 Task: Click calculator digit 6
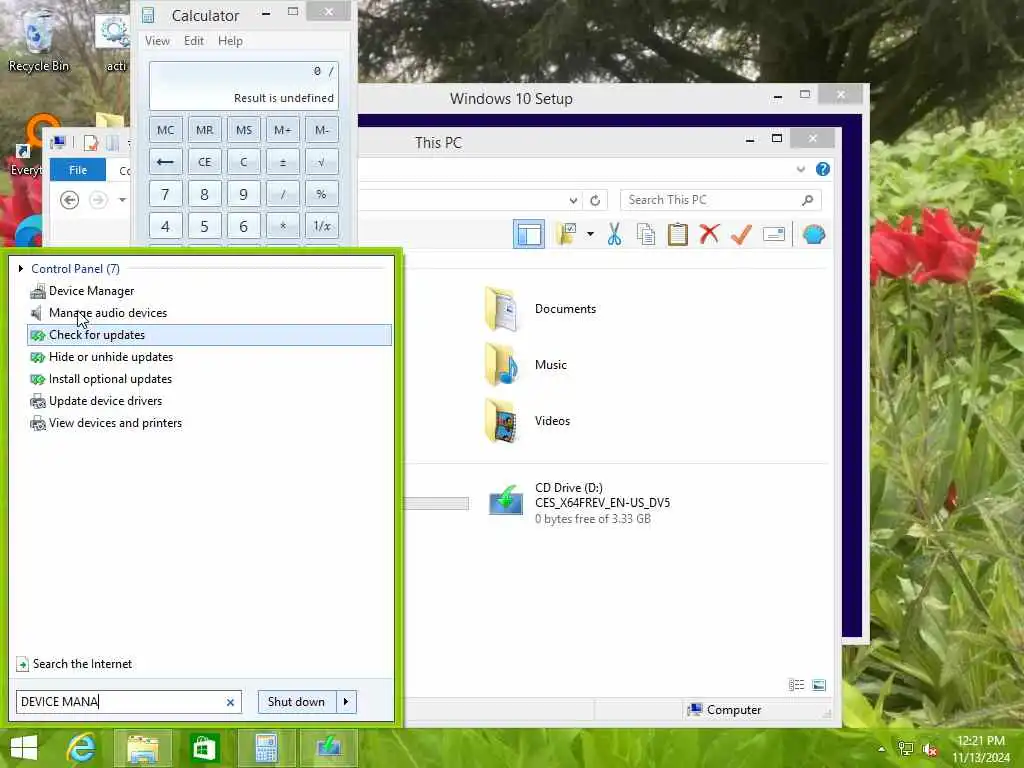244,226
